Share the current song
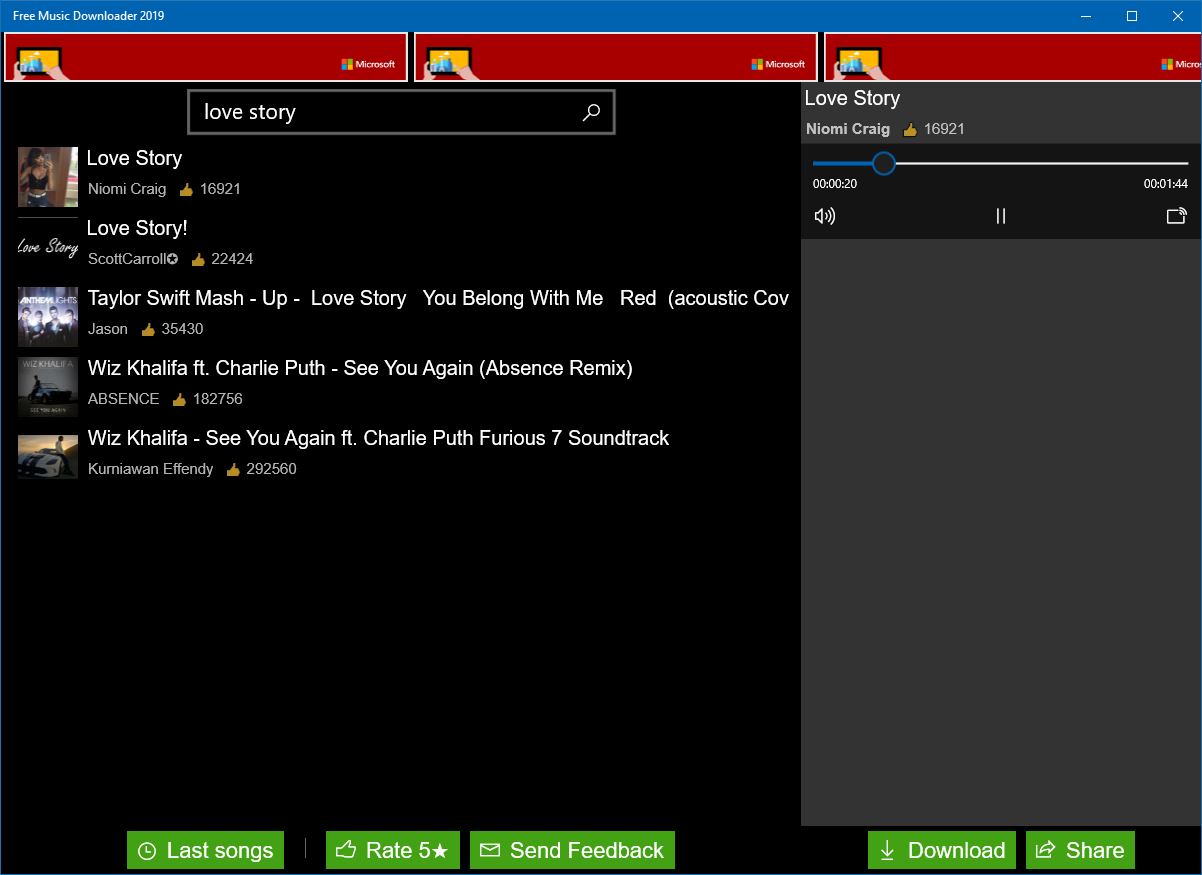Screen dimensions: 1202x875 (x=1080, y=850)
